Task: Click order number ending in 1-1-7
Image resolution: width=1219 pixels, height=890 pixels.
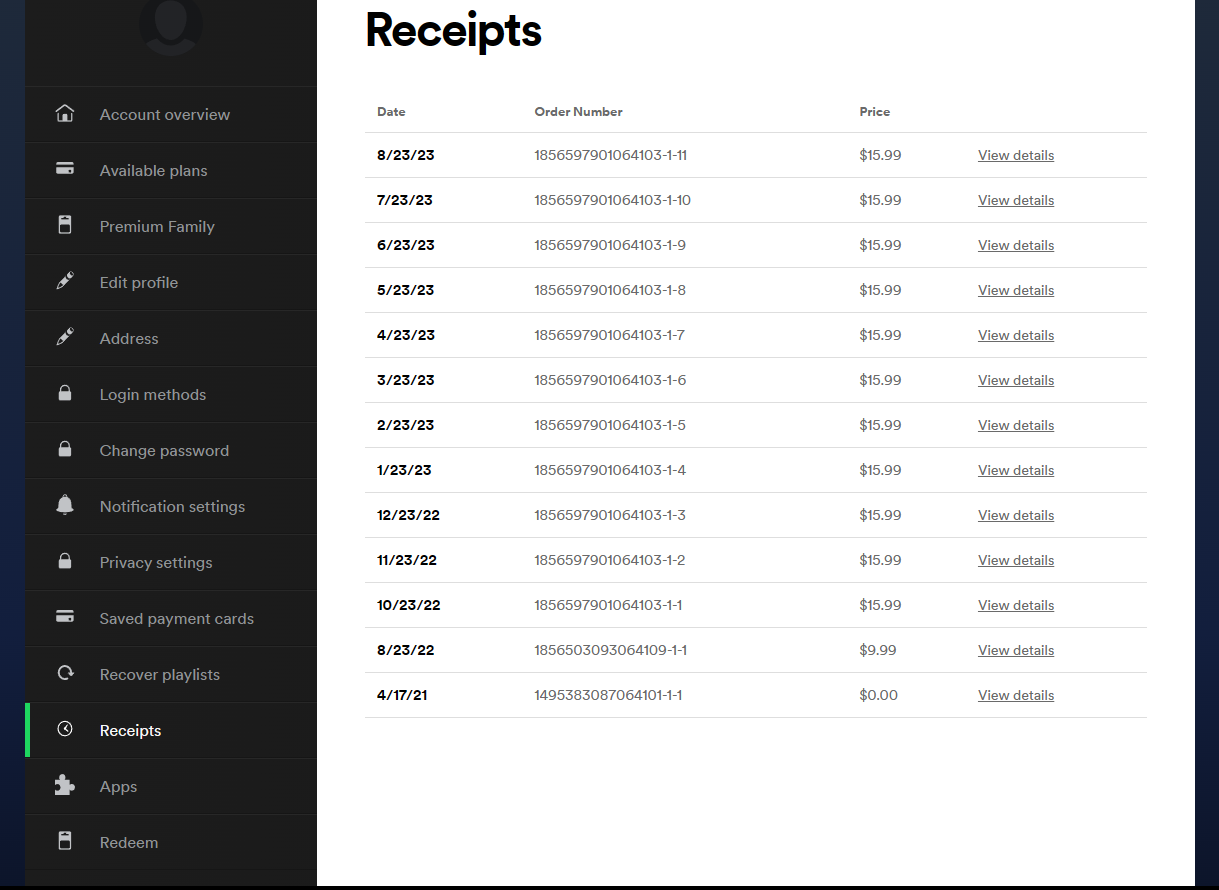Action: 609,336
